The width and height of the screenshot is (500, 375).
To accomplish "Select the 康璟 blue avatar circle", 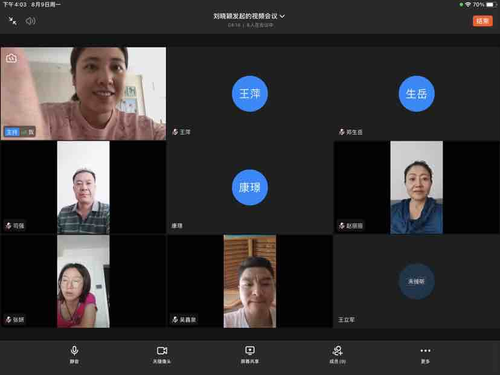I will pos(250,187).
